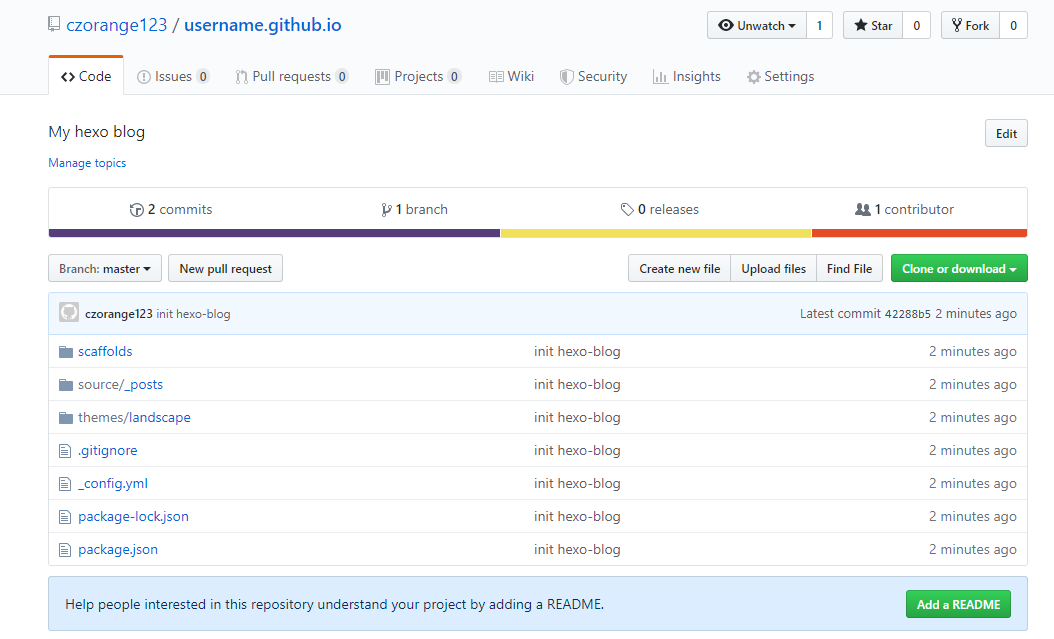Click the themes/landscape folder icon
The image size is (1054, 639).
click(66, 417)
